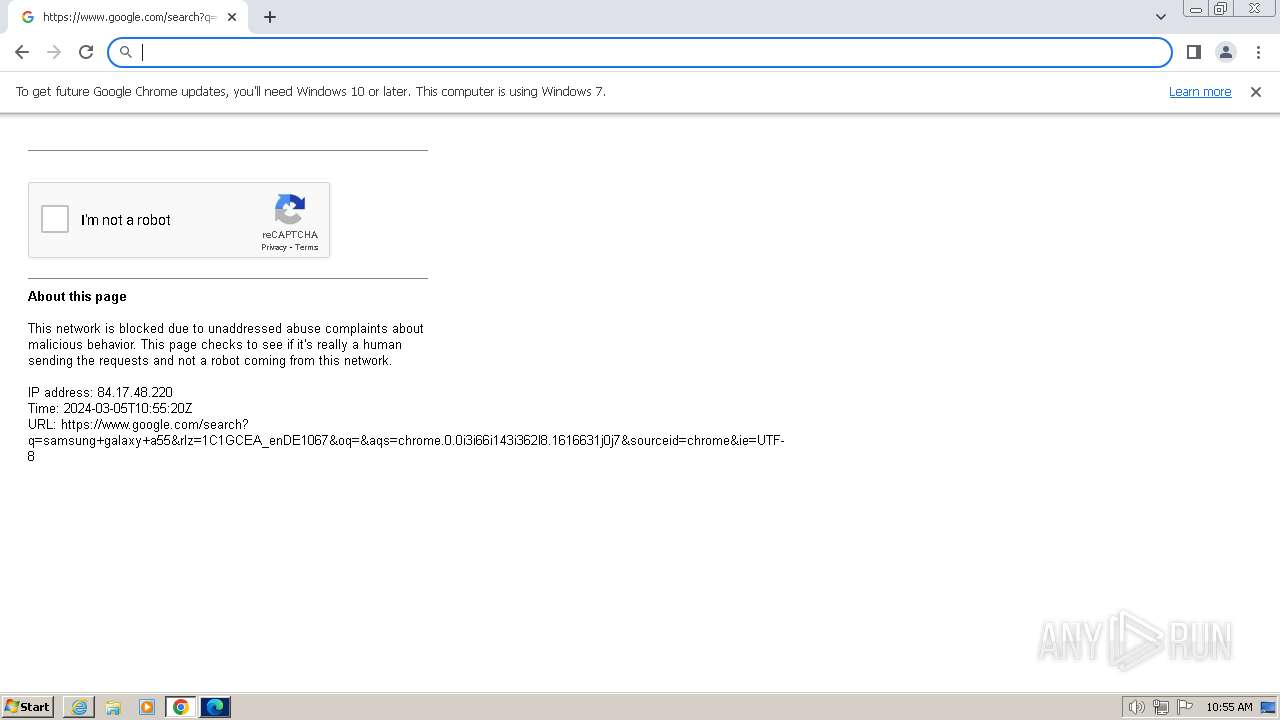1280x720 pixels.
Task: Open the reCAPTCHA Privacy link
Action: 274,247
